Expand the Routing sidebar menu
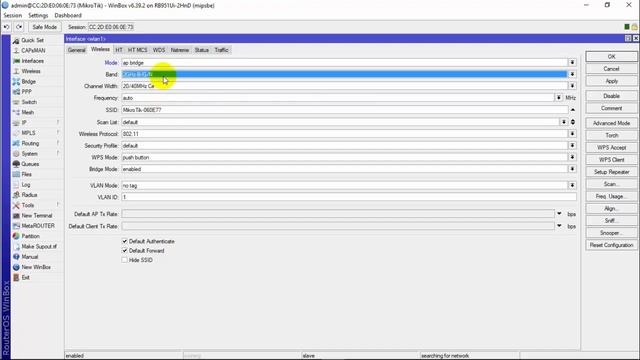This screenshot has height=360, width=640. 30,143
